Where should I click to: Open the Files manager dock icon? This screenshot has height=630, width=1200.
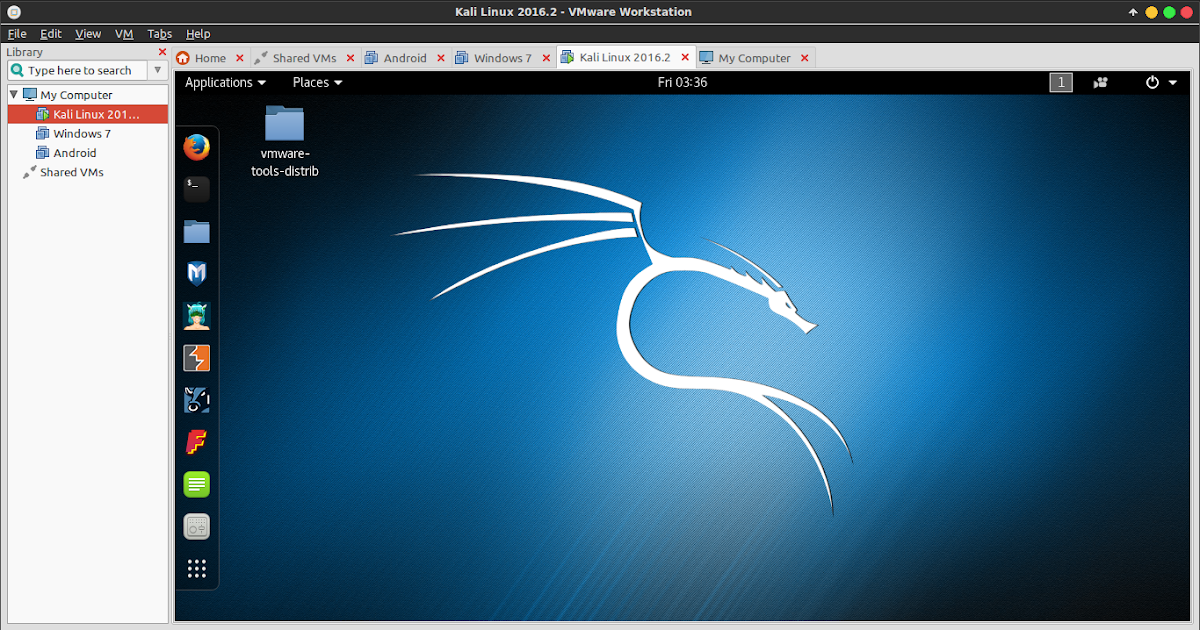(196, 231)
